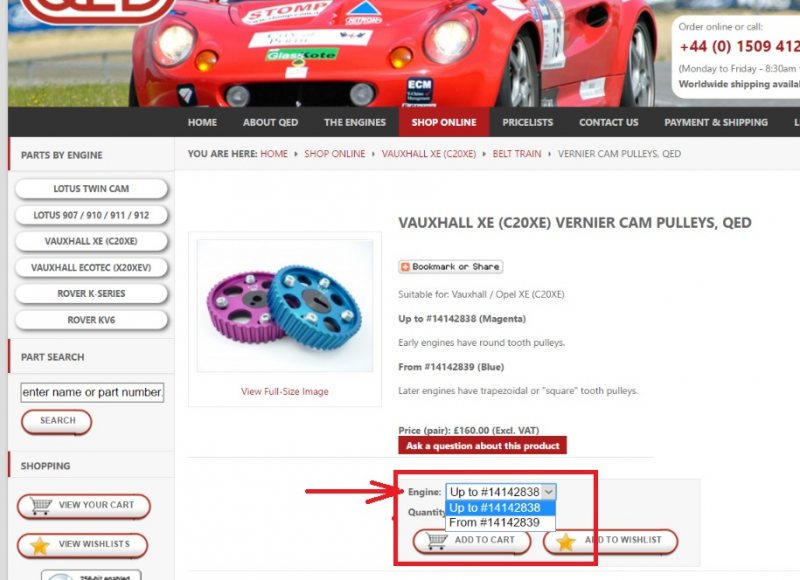Click the star icon on Add to Wishlist
This screenshot has width=800, height=580.
(566, 542)
